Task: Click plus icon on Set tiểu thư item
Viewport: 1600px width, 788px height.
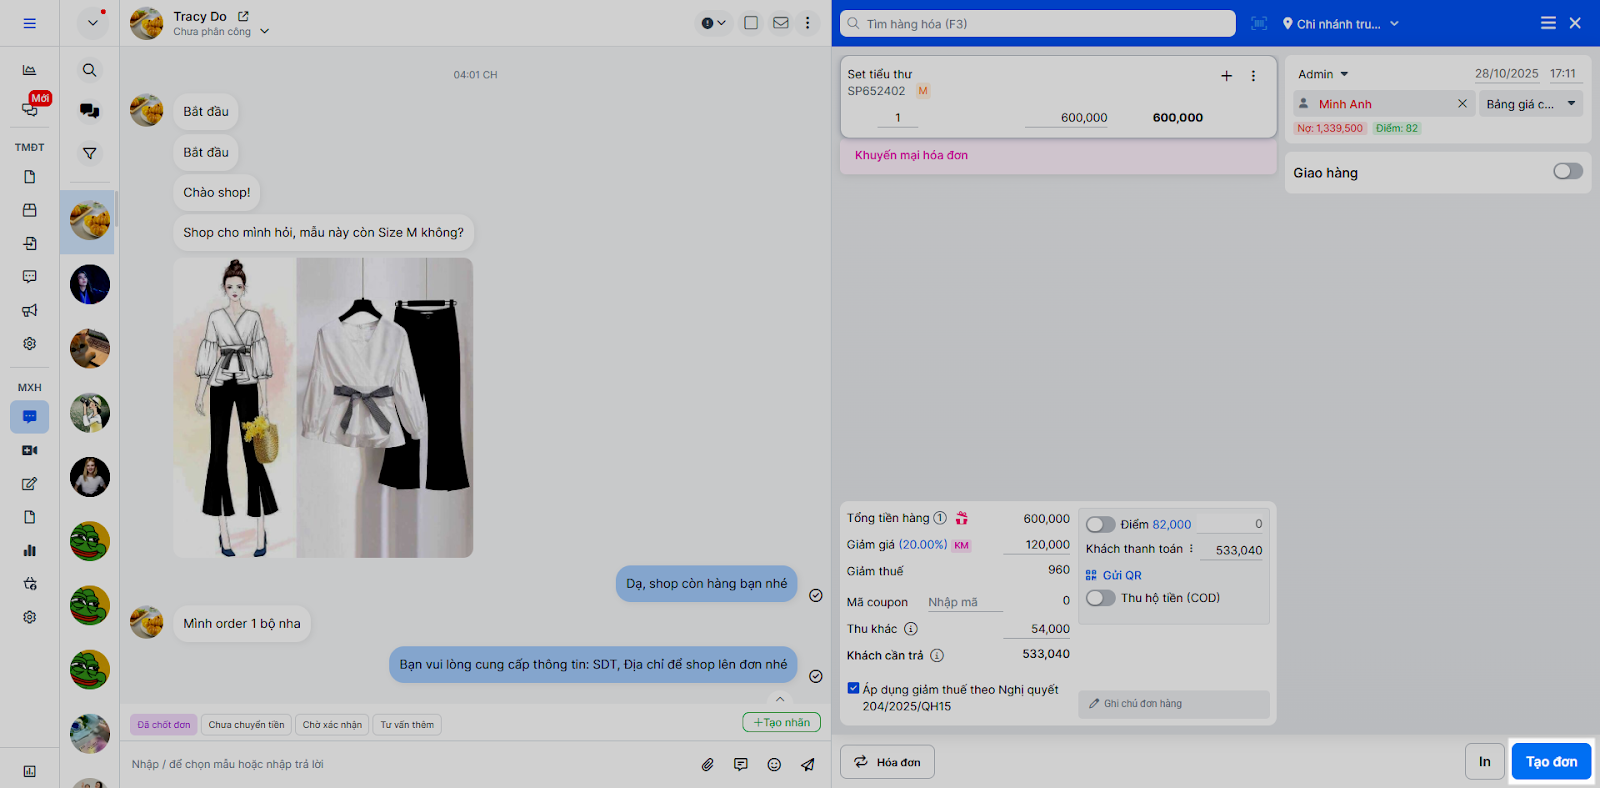Action: (1226, 76)
